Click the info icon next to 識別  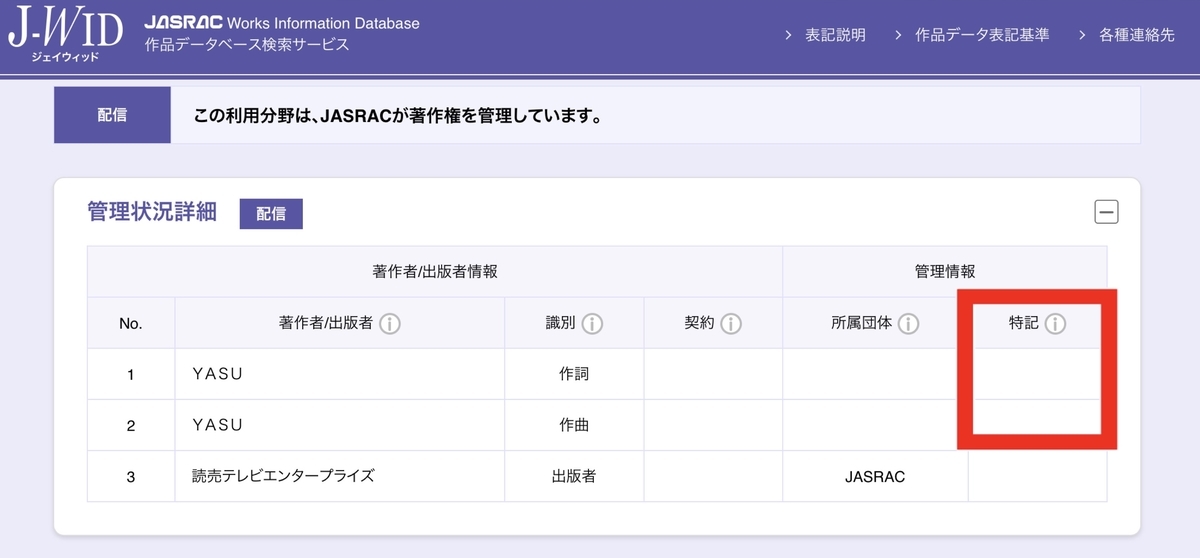pos(592,324)
